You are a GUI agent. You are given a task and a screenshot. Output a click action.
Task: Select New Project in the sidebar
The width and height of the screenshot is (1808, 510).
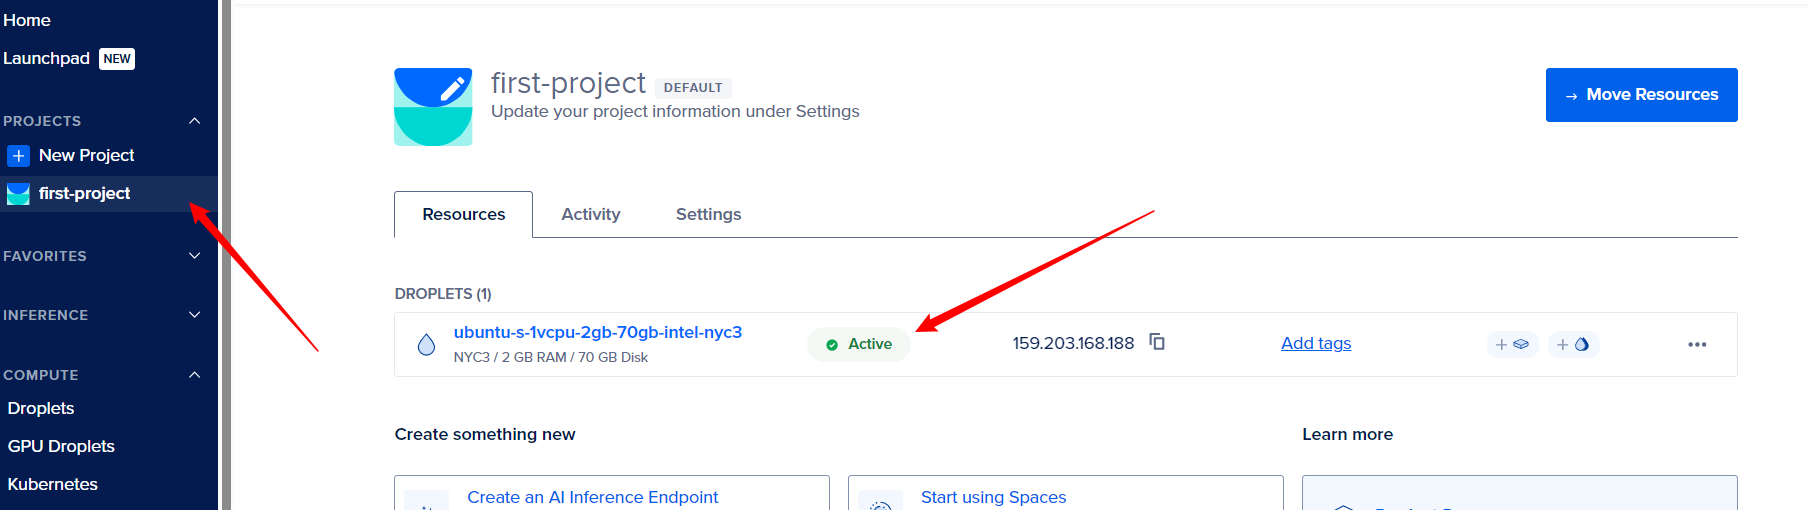click(x=86, y=155)
